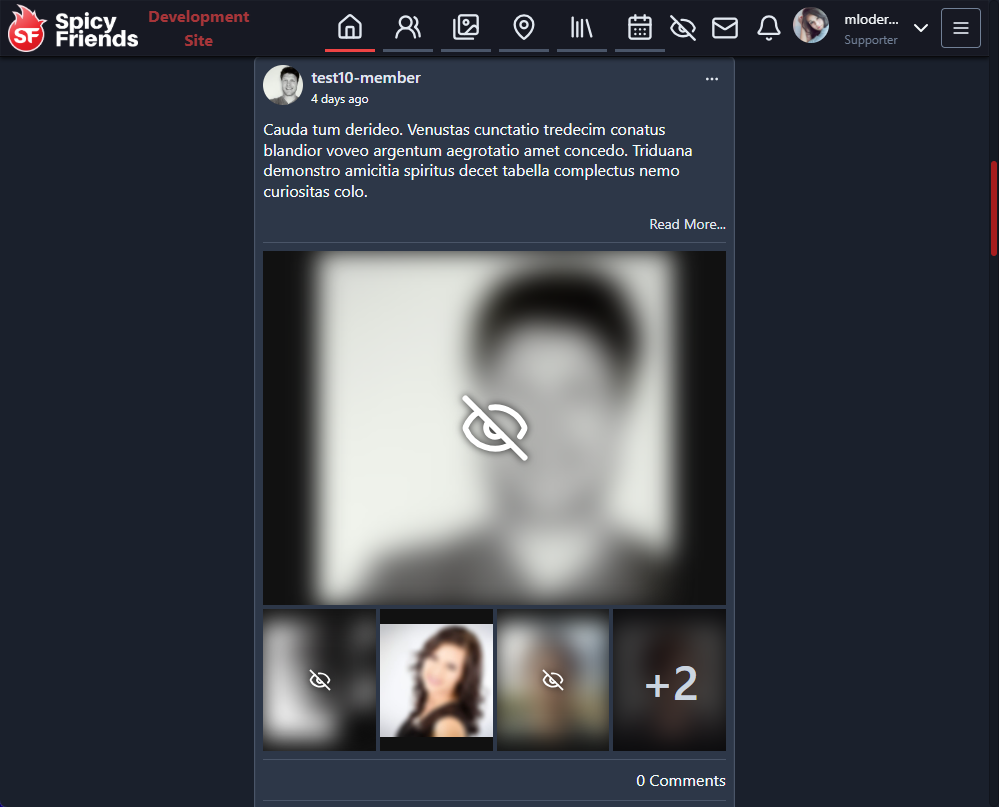Unhide the first blurred thumbnail
This screenshot has height=807, width=999.
[320, 680]
